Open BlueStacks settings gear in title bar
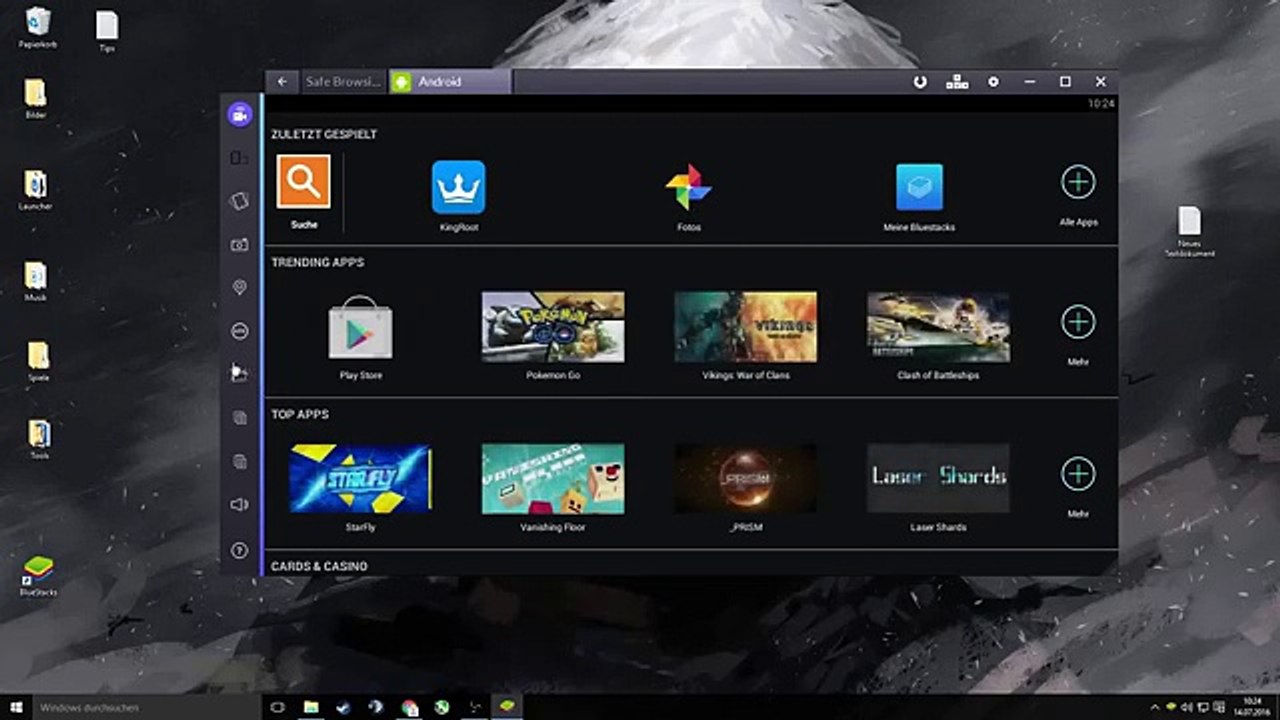Image resolution: width=1280 pixels, height=720 pixels. pyautogui.click(x=993, y=82)
